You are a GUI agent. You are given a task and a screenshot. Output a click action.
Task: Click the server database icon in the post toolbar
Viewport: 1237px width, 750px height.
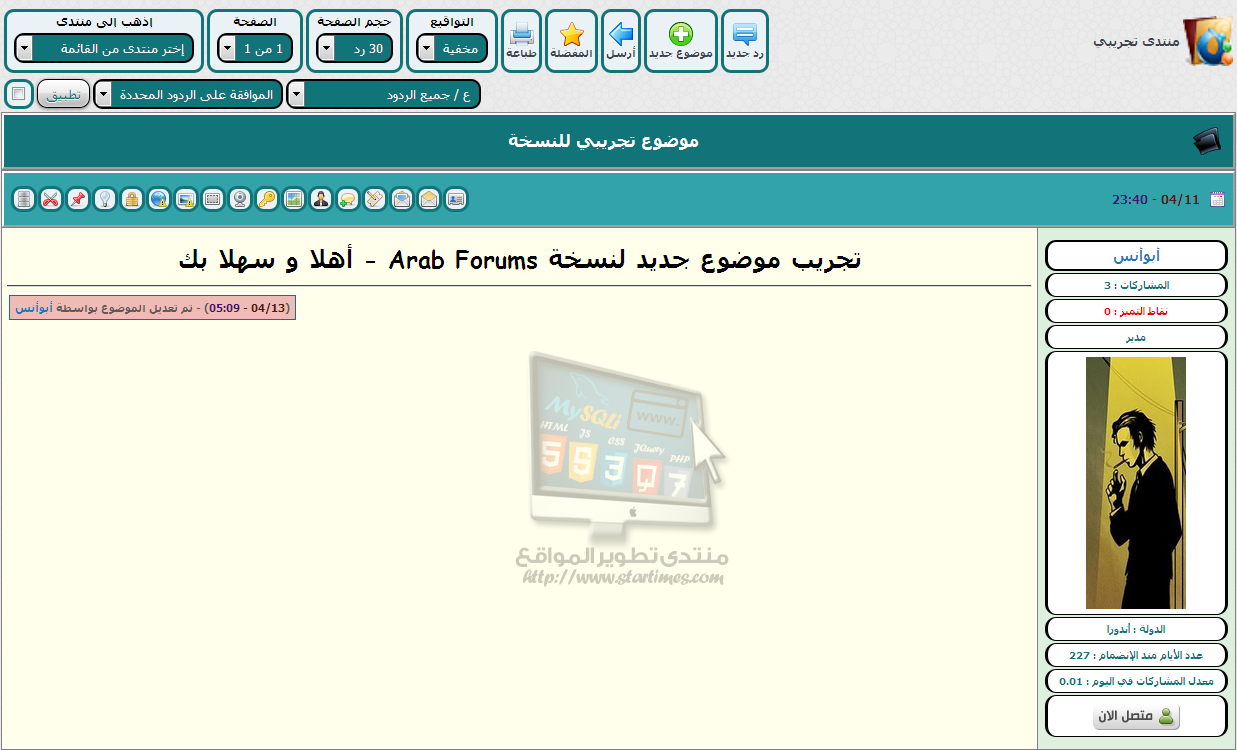[23, 199]
